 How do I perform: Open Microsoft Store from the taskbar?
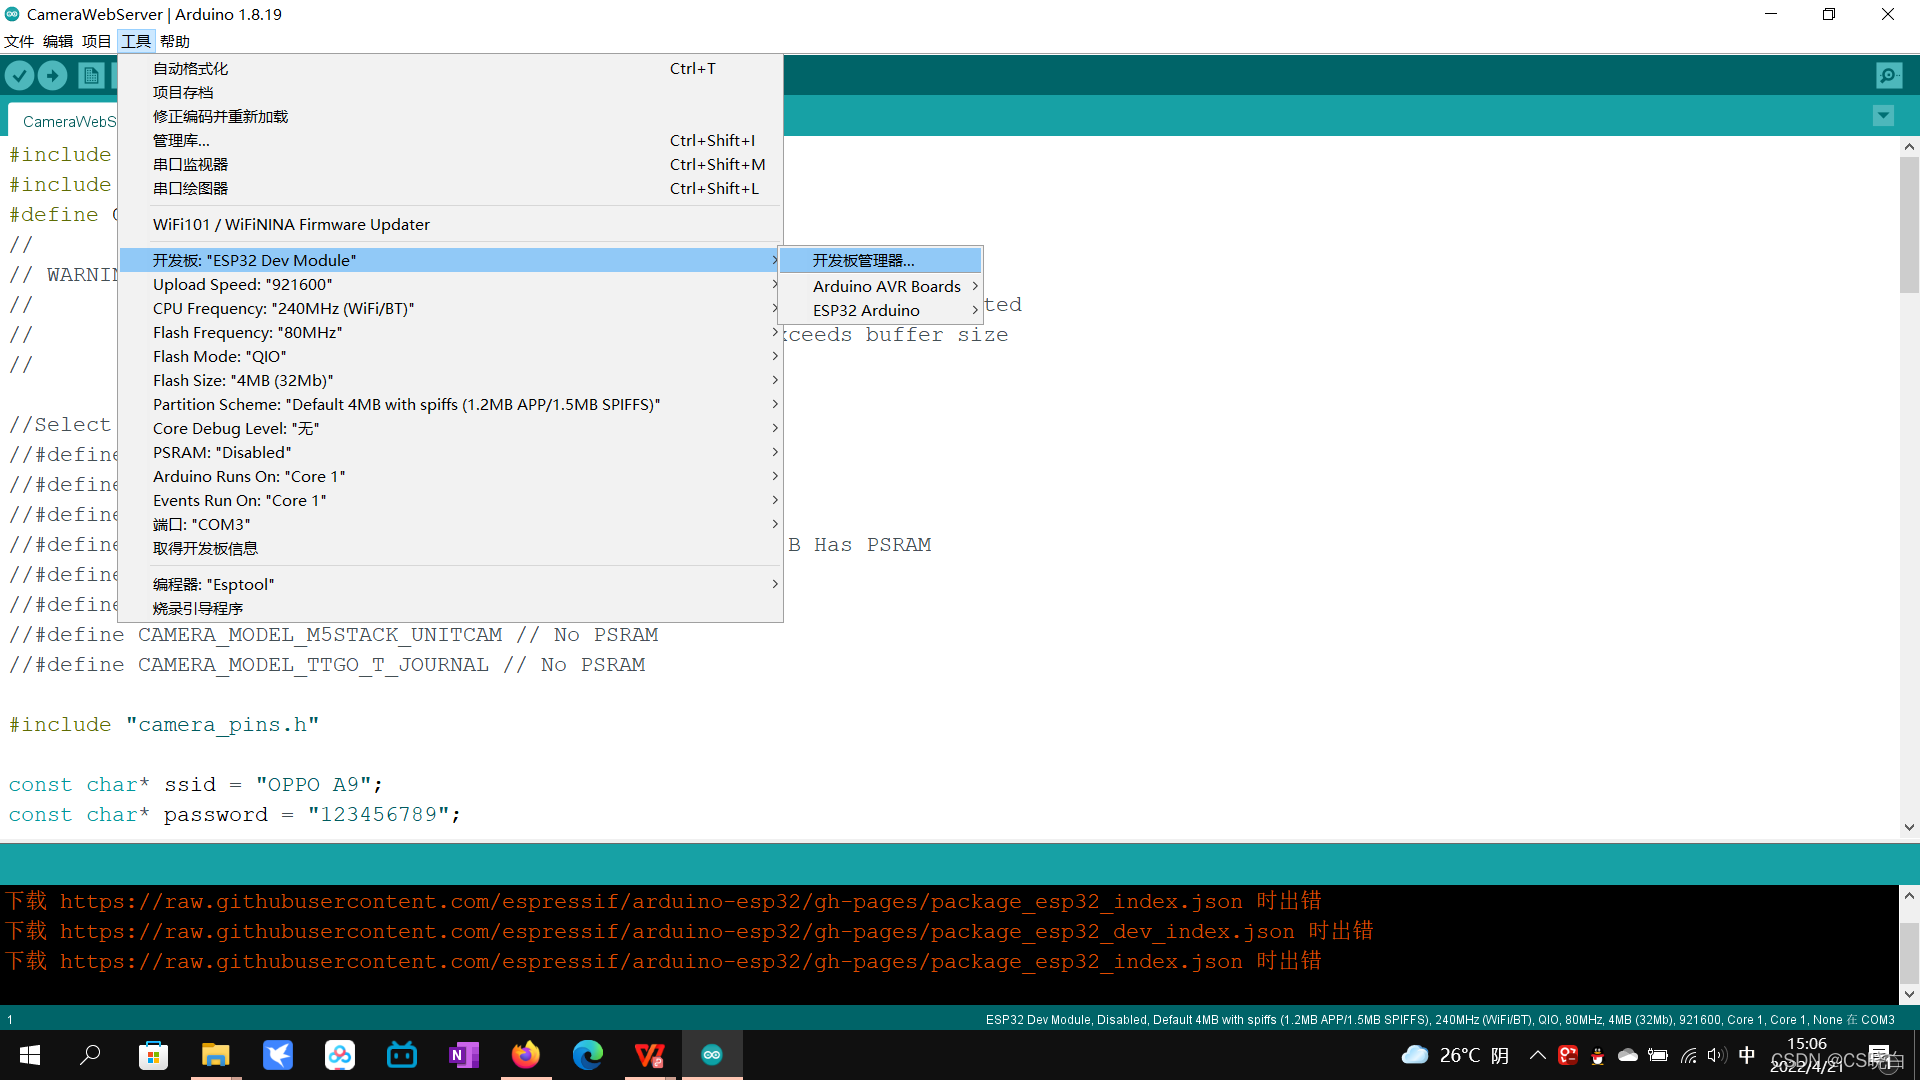[x=153, y=1055]
